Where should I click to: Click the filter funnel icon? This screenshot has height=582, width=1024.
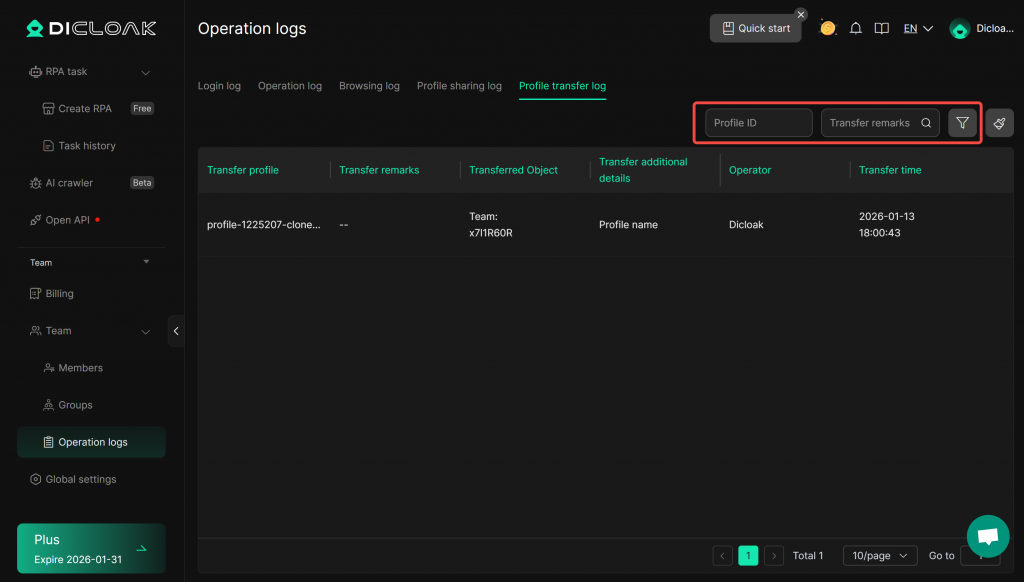click(962, 123)
